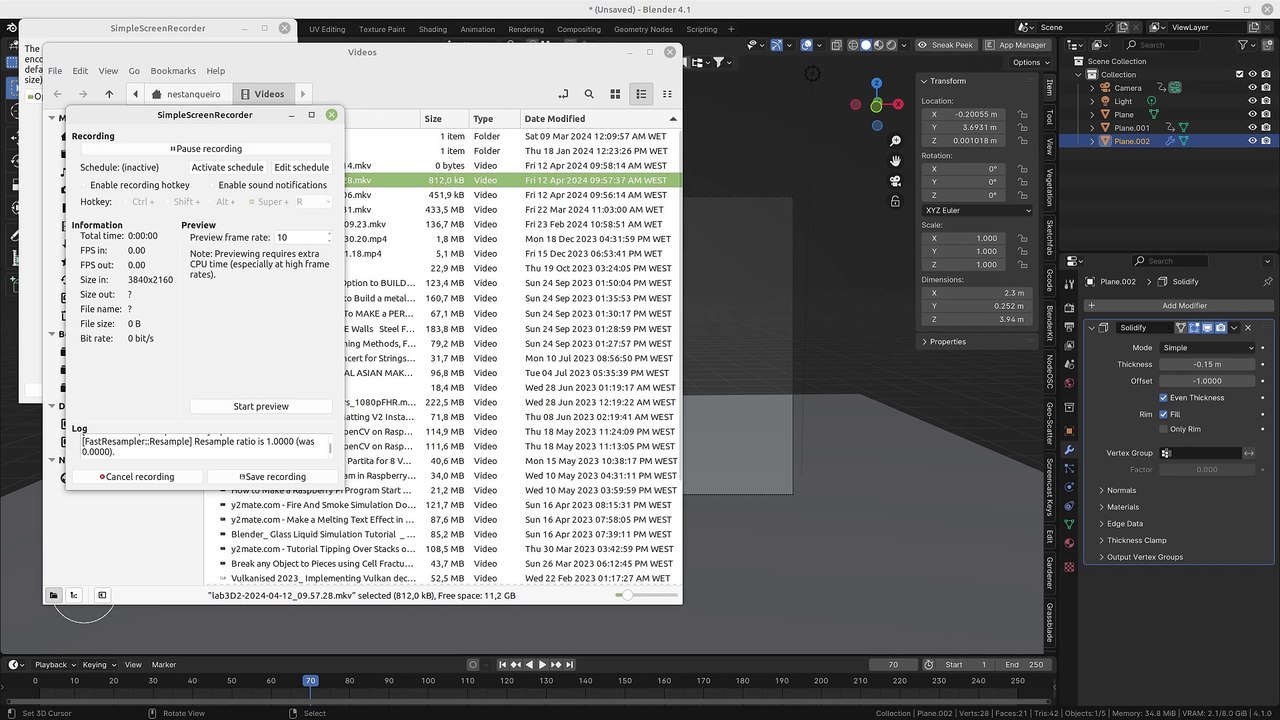Enable recording hotkey checkbox in SimpleScreenRecorder

(84, 185)
